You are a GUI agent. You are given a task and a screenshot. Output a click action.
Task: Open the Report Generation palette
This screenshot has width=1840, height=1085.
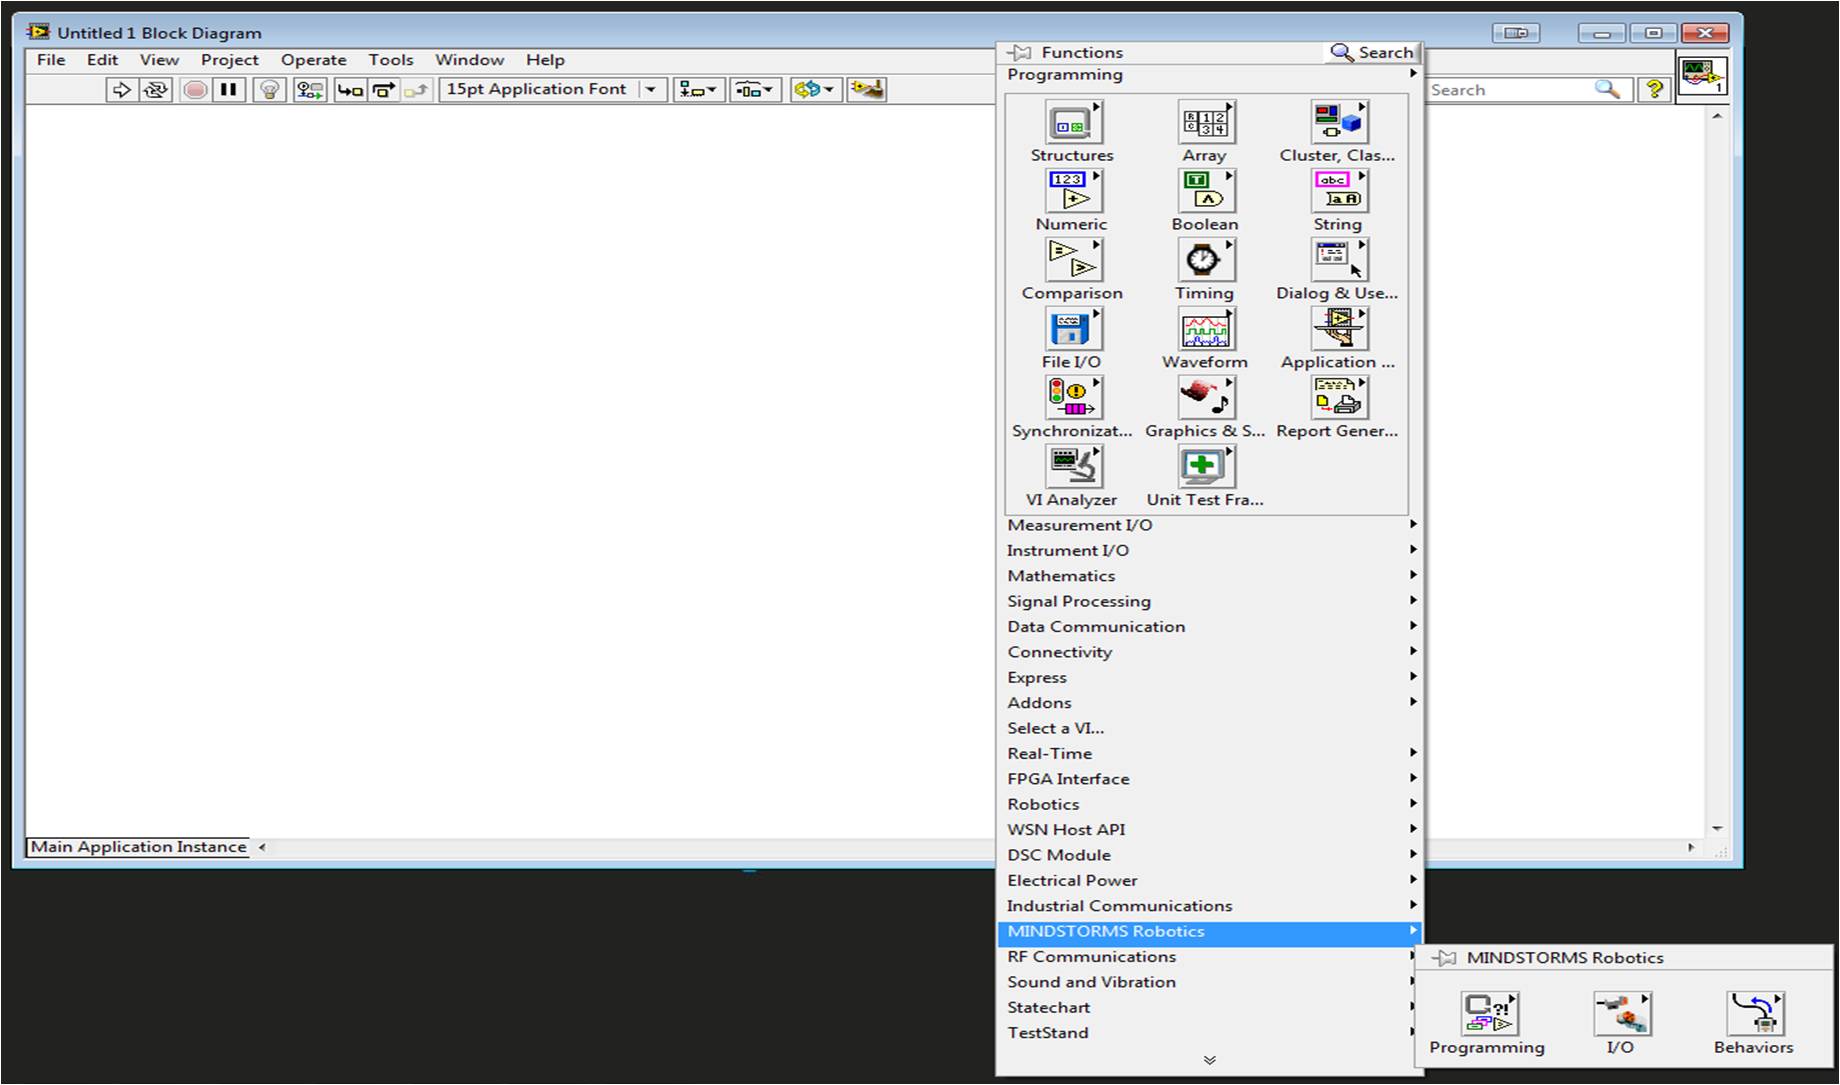[1338, 399]
